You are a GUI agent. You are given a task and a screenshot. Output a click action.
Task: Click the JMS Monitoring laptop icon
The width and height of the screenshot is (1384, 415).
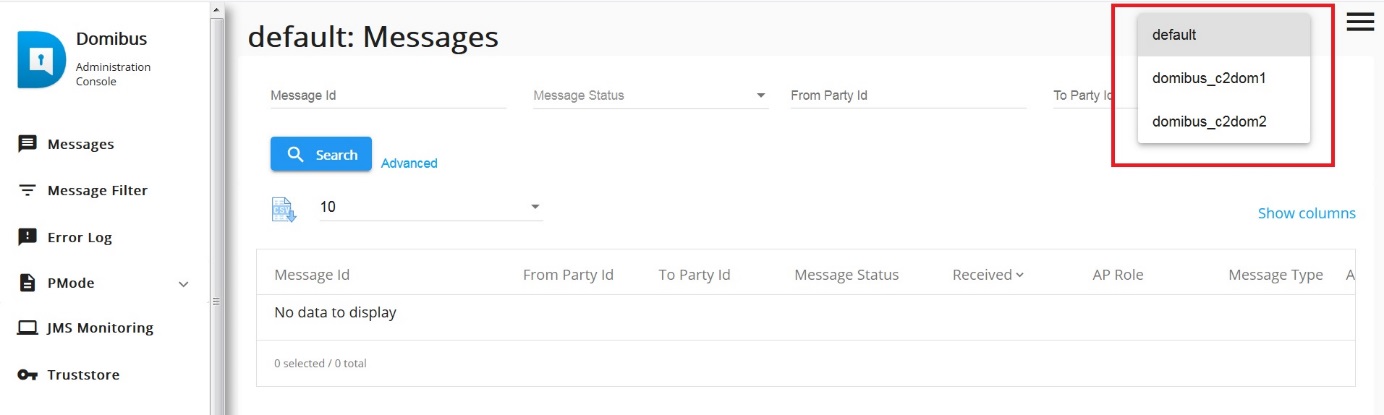tap(28, 328)
